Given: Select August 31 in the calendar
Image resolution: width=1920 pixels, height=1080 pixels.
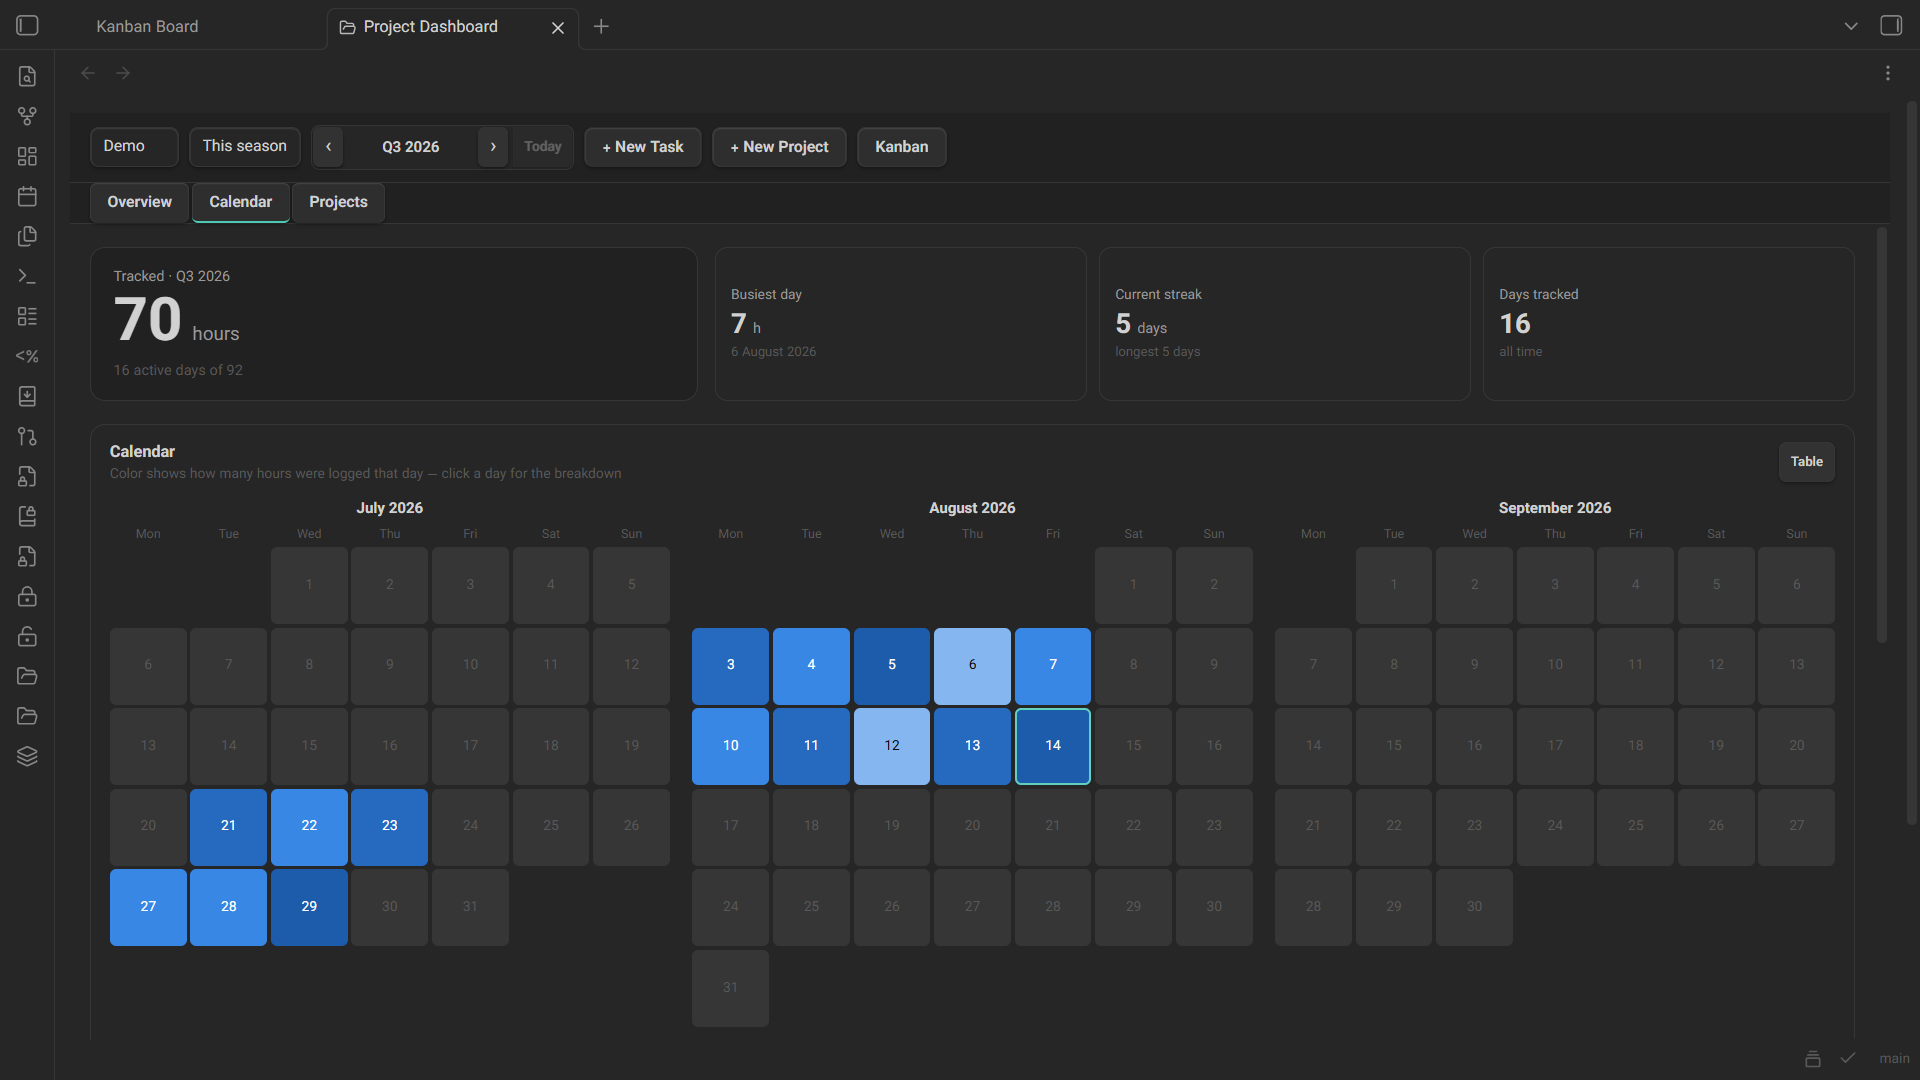Looking at the screenshot, I should point(730,988).
